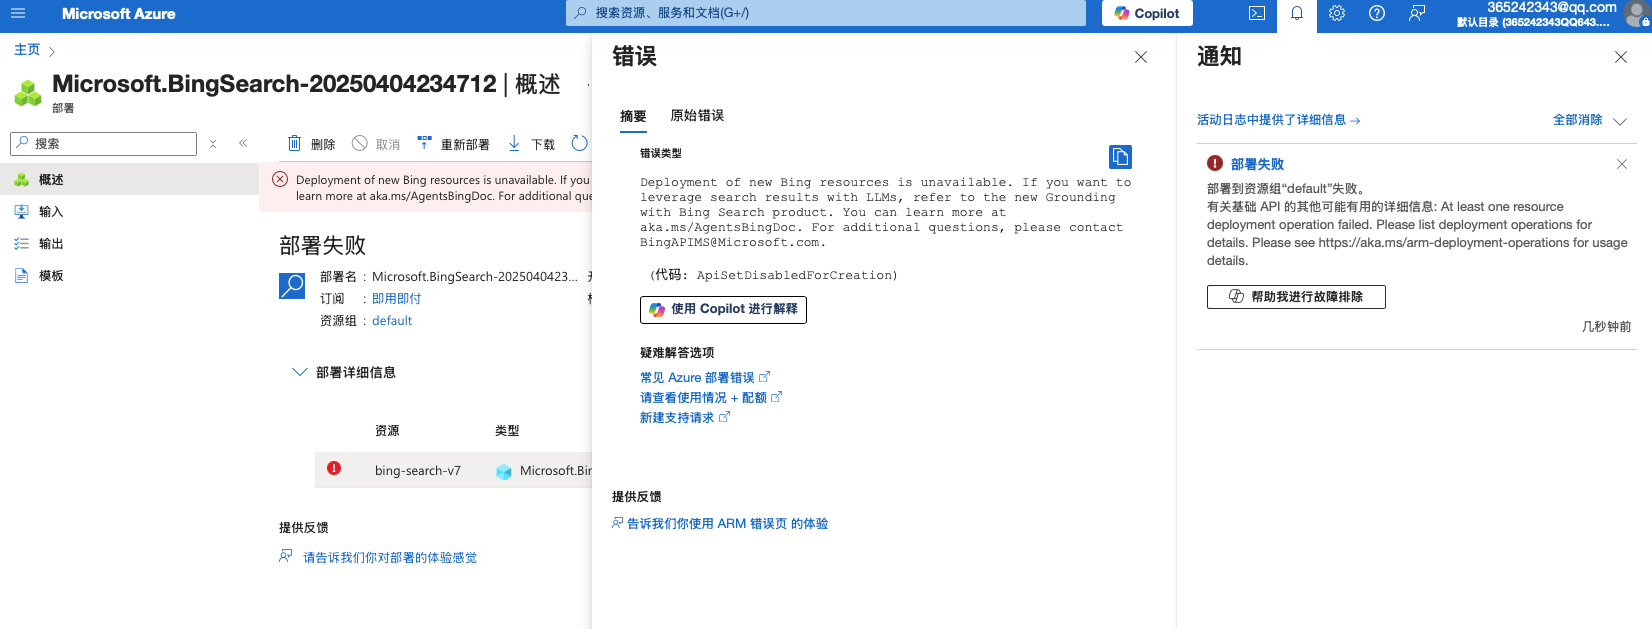The width and height of the screenshot is (1652, 629).
Task: Click the 删除 toolbar button
Action: coord(311,144)
